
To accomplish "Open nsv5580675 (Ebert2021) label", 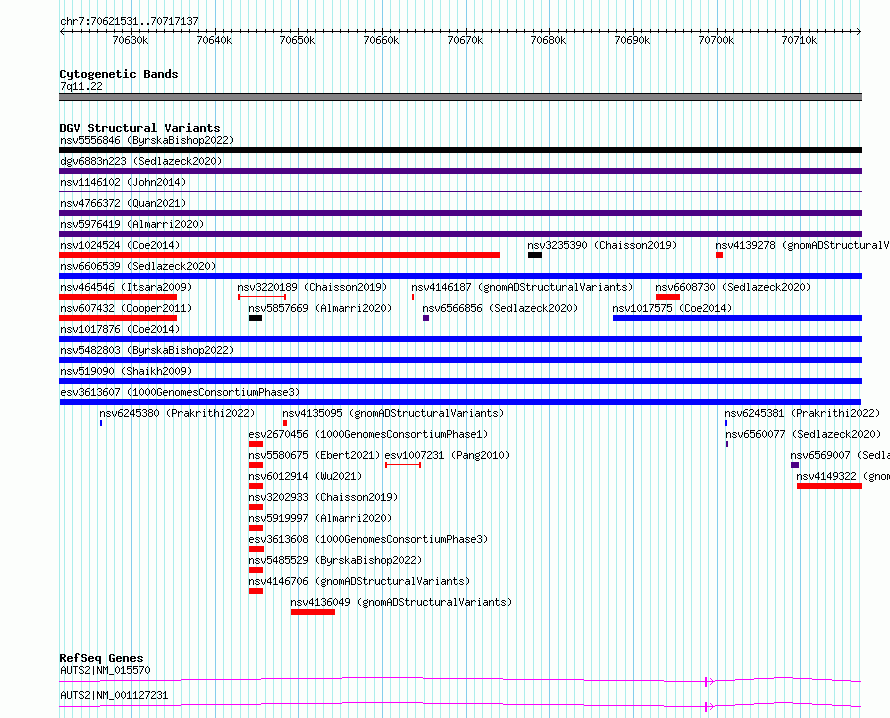I will 314,455.
